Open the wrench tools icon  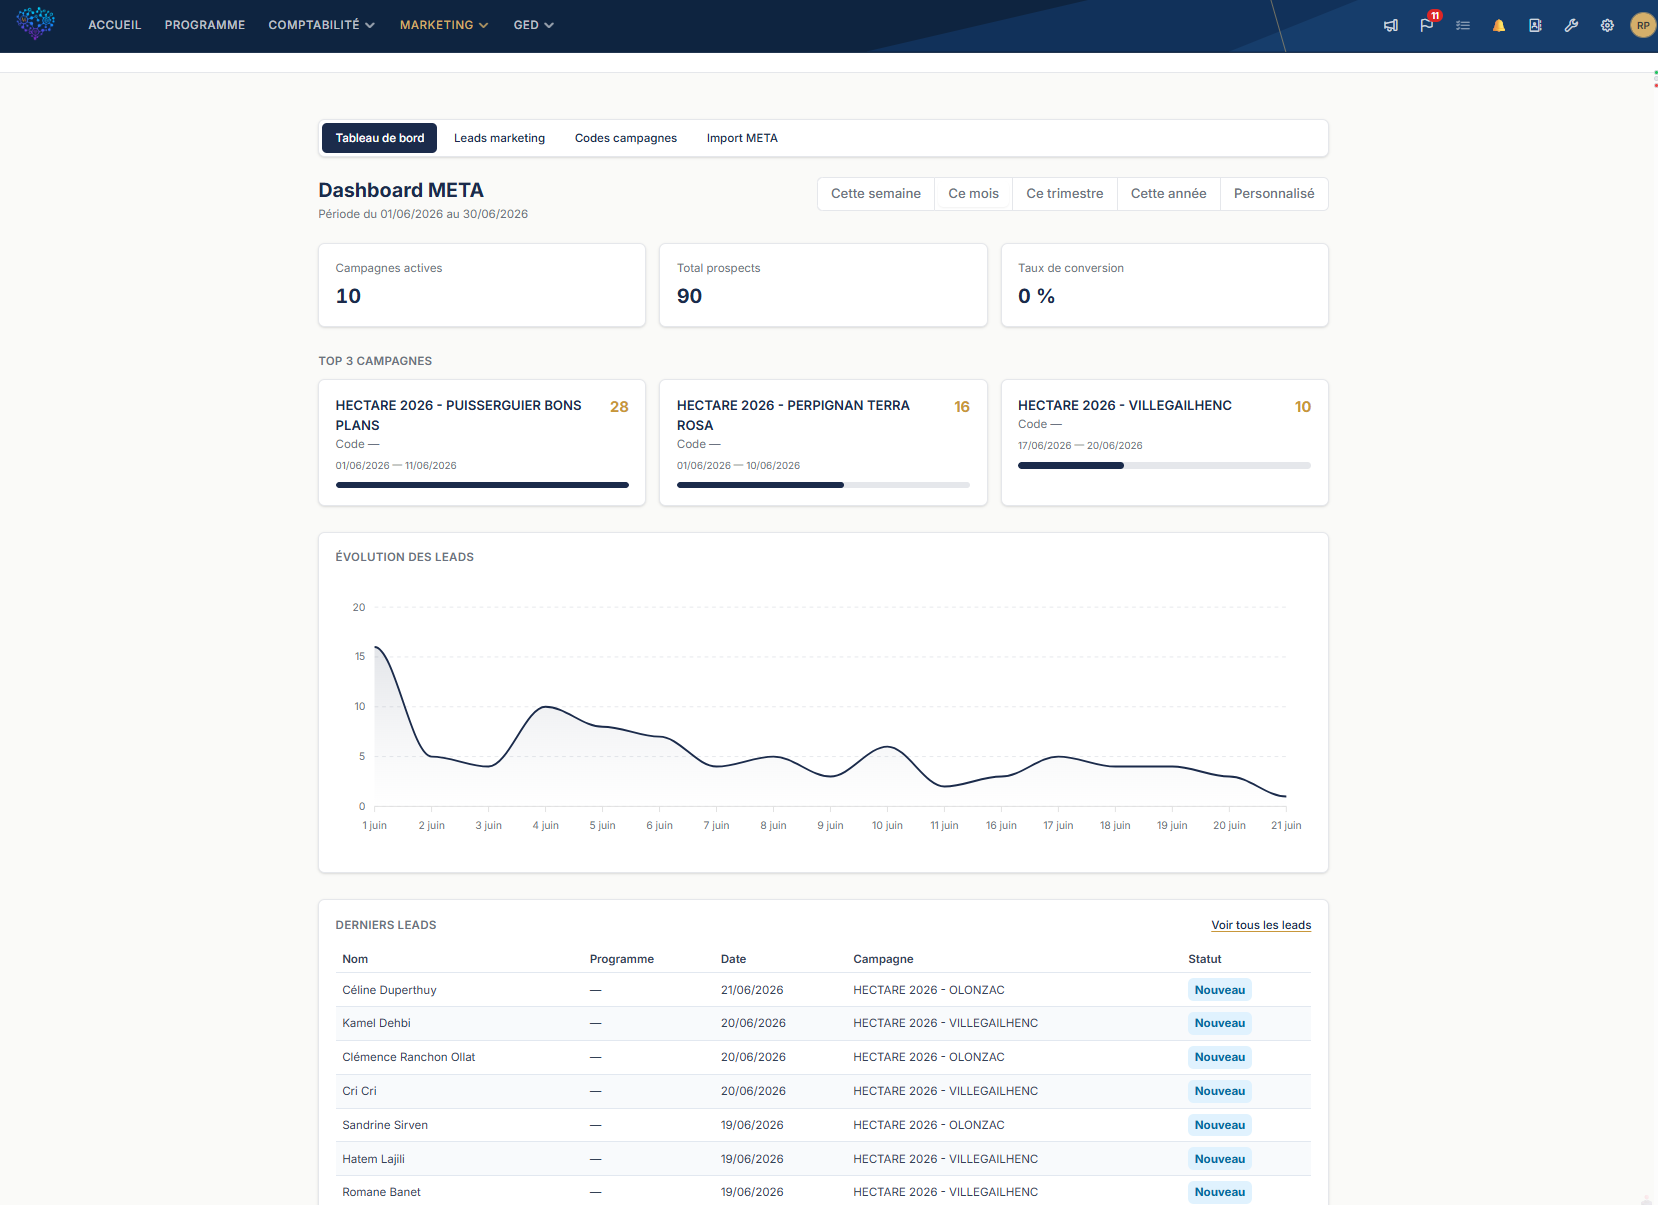point(1571,26)
